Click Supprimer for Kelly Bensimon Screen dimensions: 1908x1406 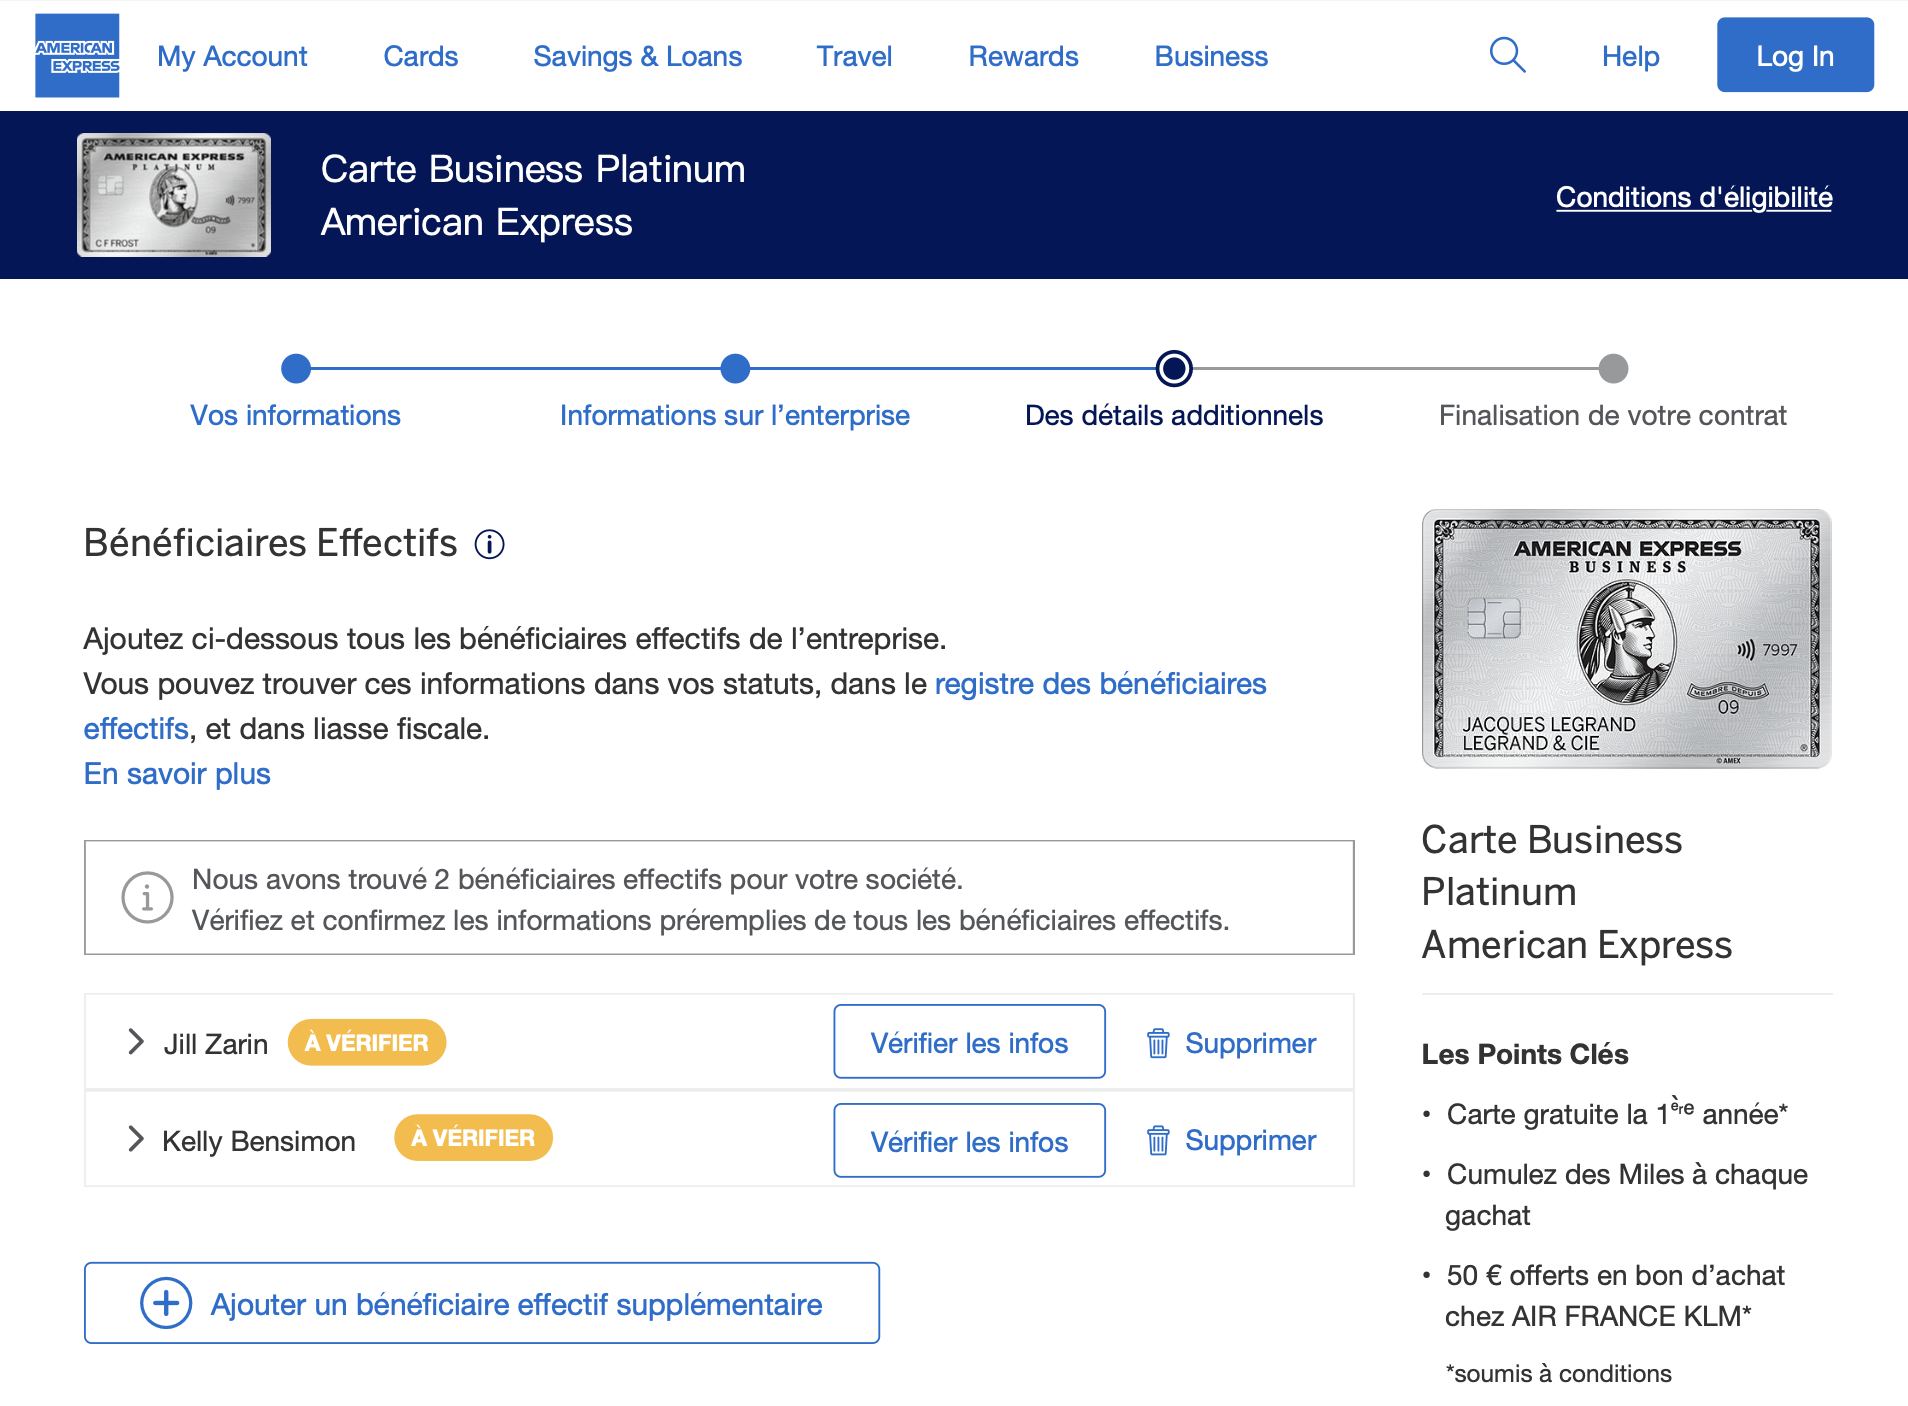coord(1250,1140)
